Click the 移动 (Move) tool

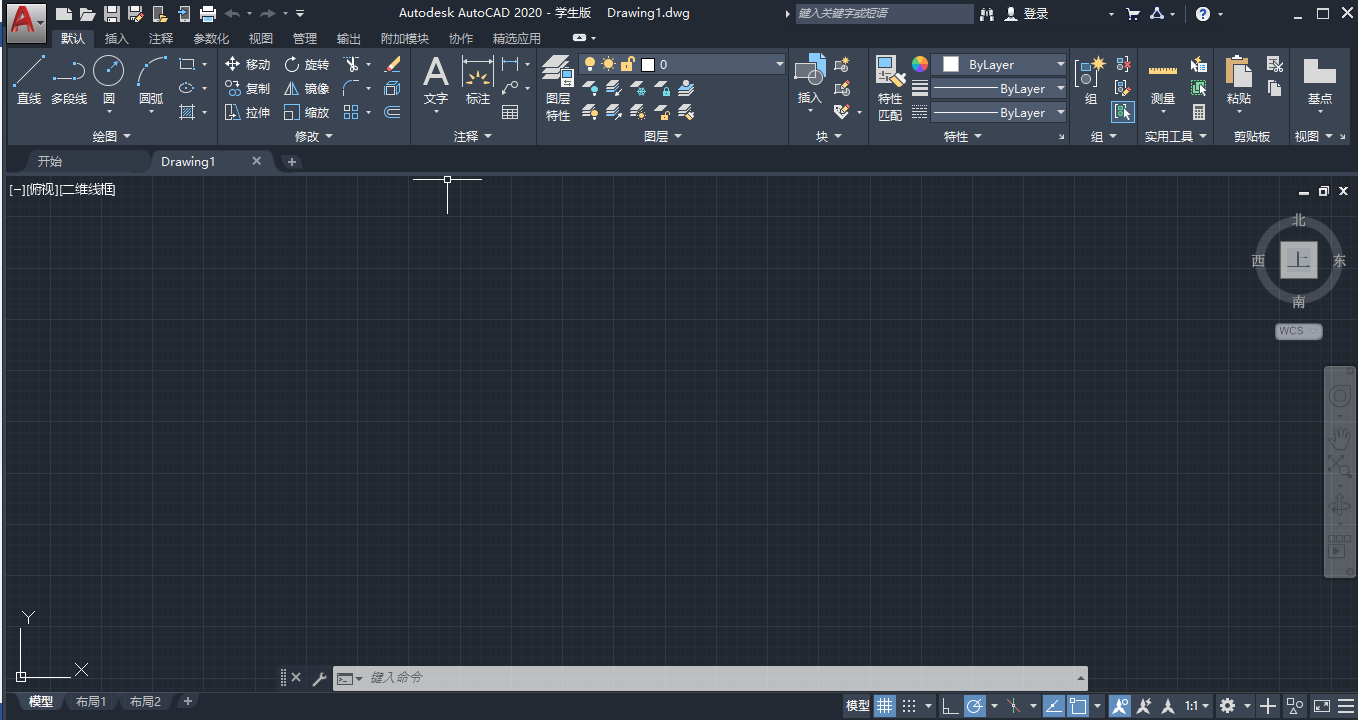click(247, 64)
